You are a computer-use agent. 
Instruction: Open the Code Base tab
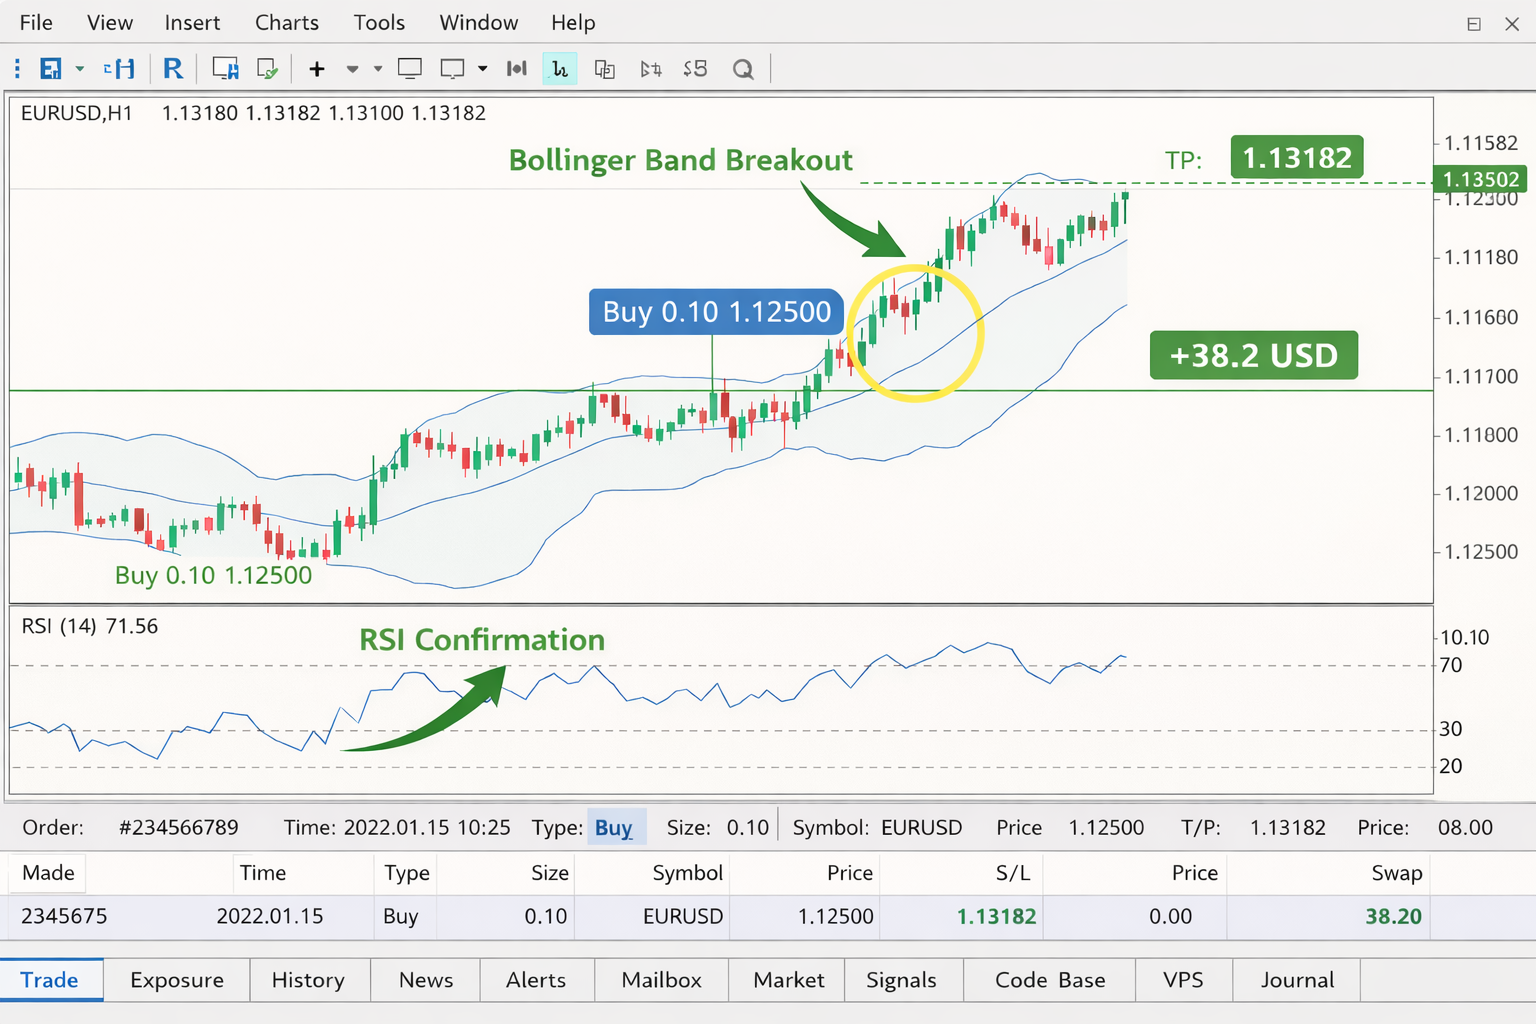(1050, 980)
